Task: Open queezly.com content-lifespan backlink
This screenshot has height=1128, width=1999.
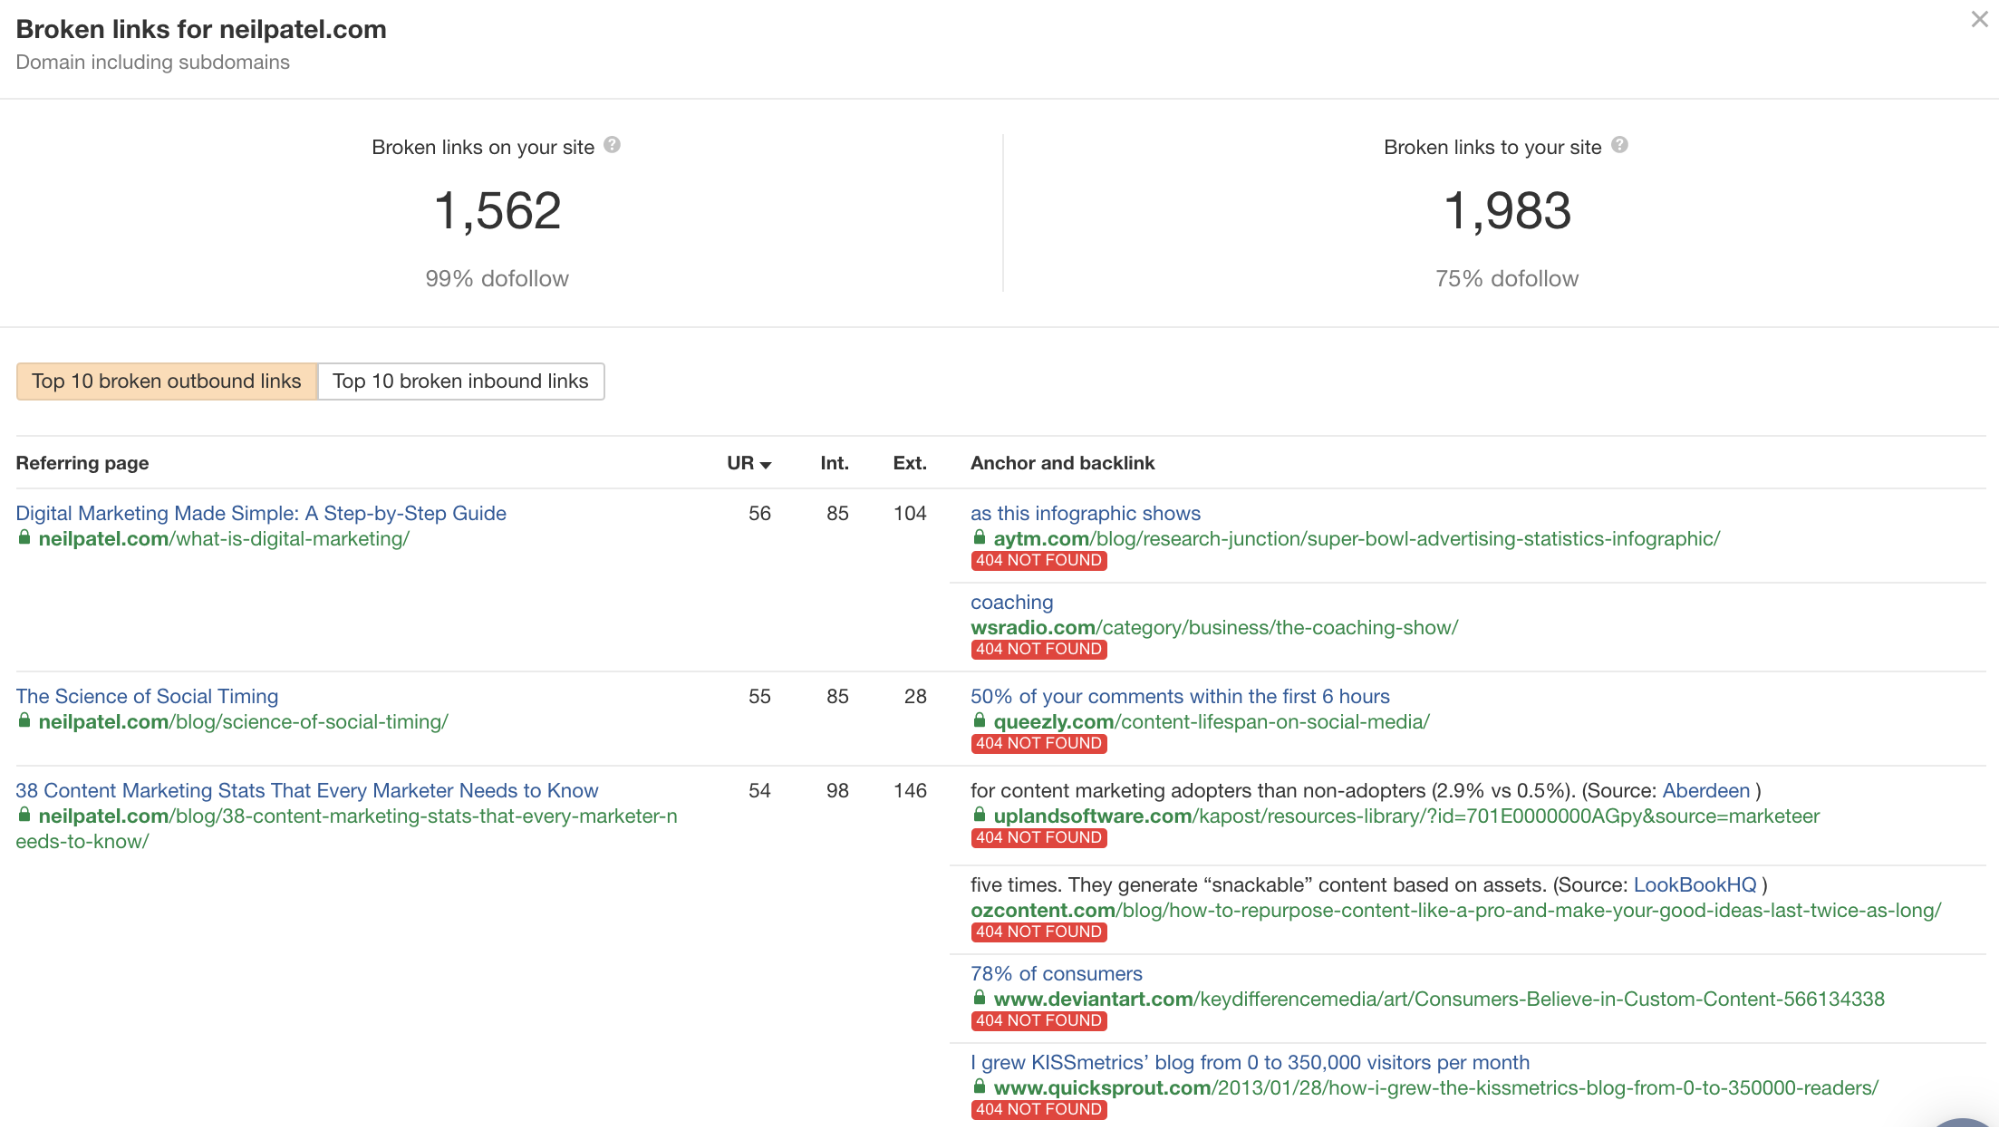Action: (x=1211, y=722)
